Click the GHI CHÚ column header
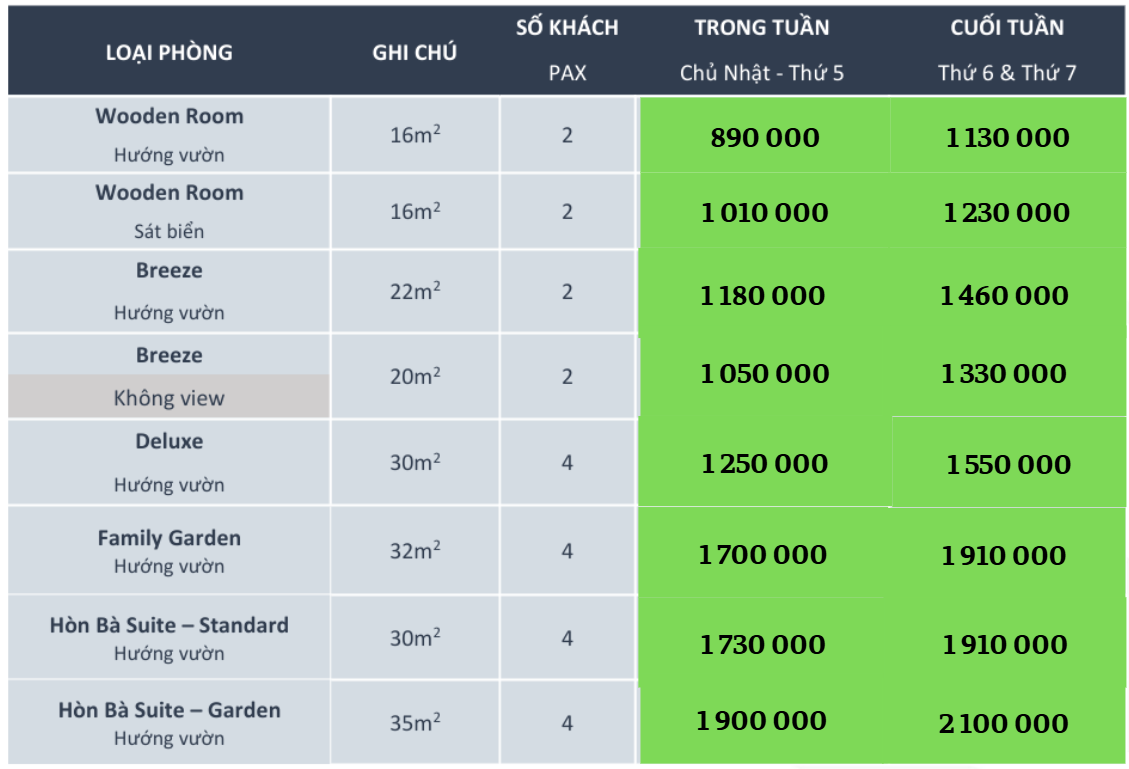The height and width of the screenshot is (769, 1129). click(414, 53)
